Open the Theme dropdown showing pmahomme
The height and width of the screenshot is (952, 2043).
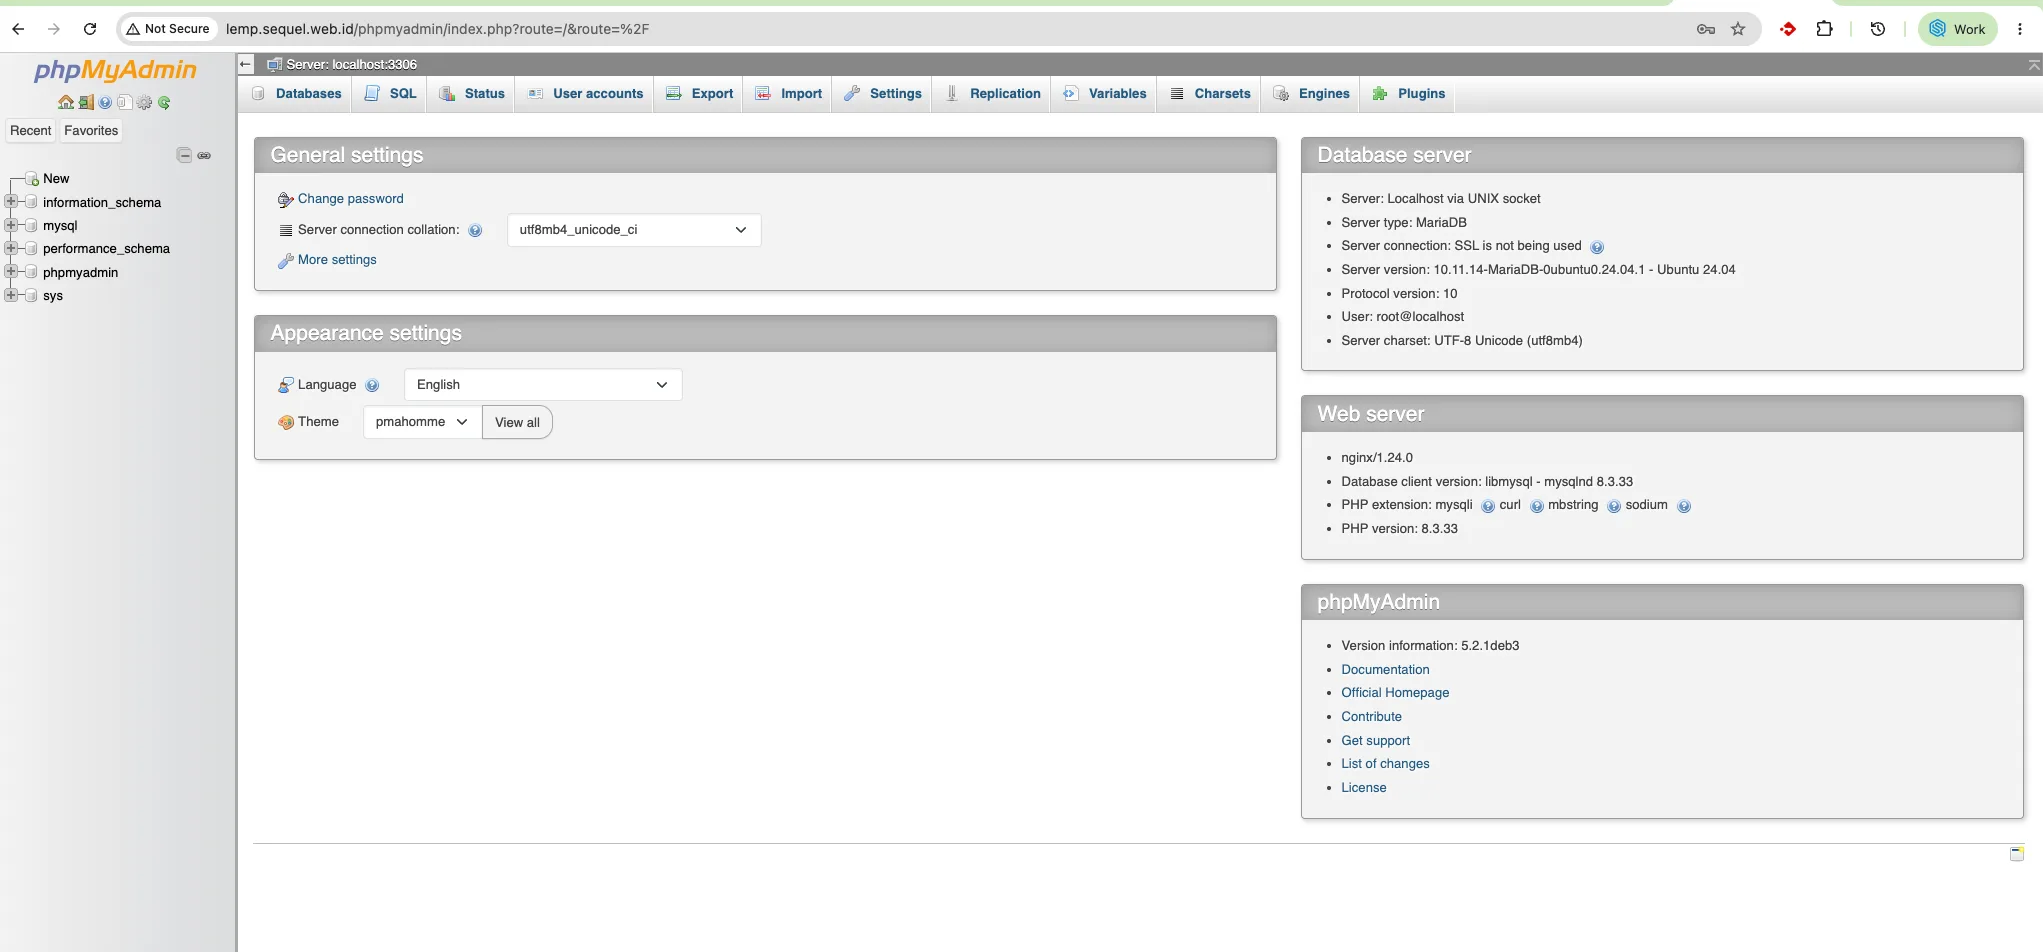tap(422, 422)
